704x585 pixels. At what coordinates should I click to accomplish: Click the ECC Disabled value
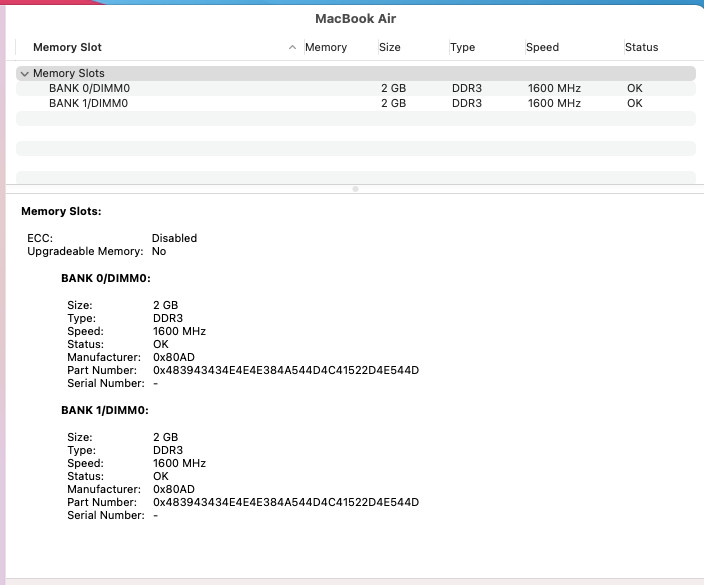(174, 238)
